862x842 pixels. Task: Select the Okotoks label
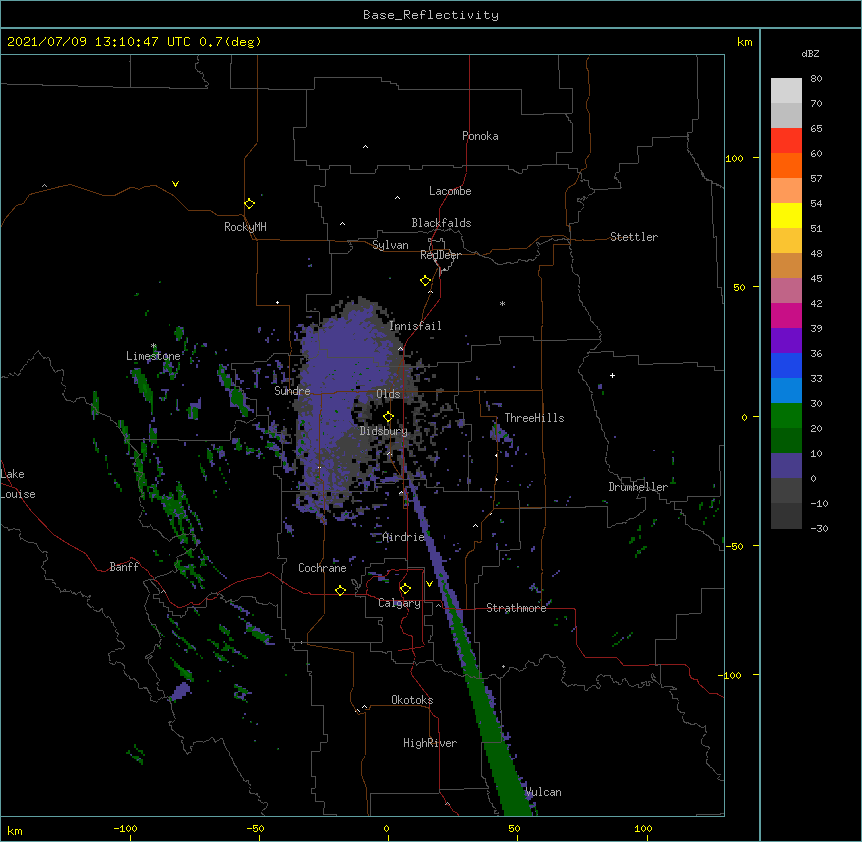[x=412, y=700]
